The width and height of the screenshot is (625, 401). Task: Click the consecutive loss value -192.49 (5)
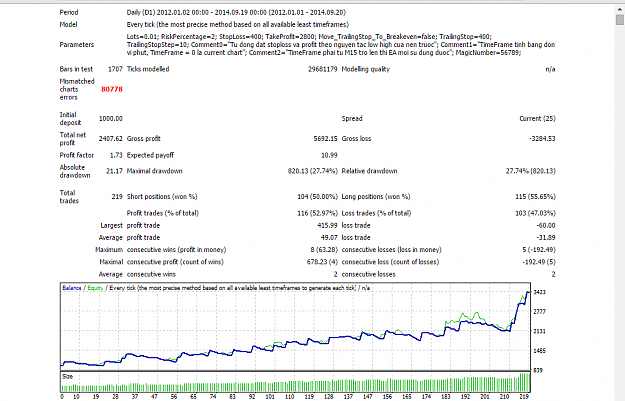[539, 262]
